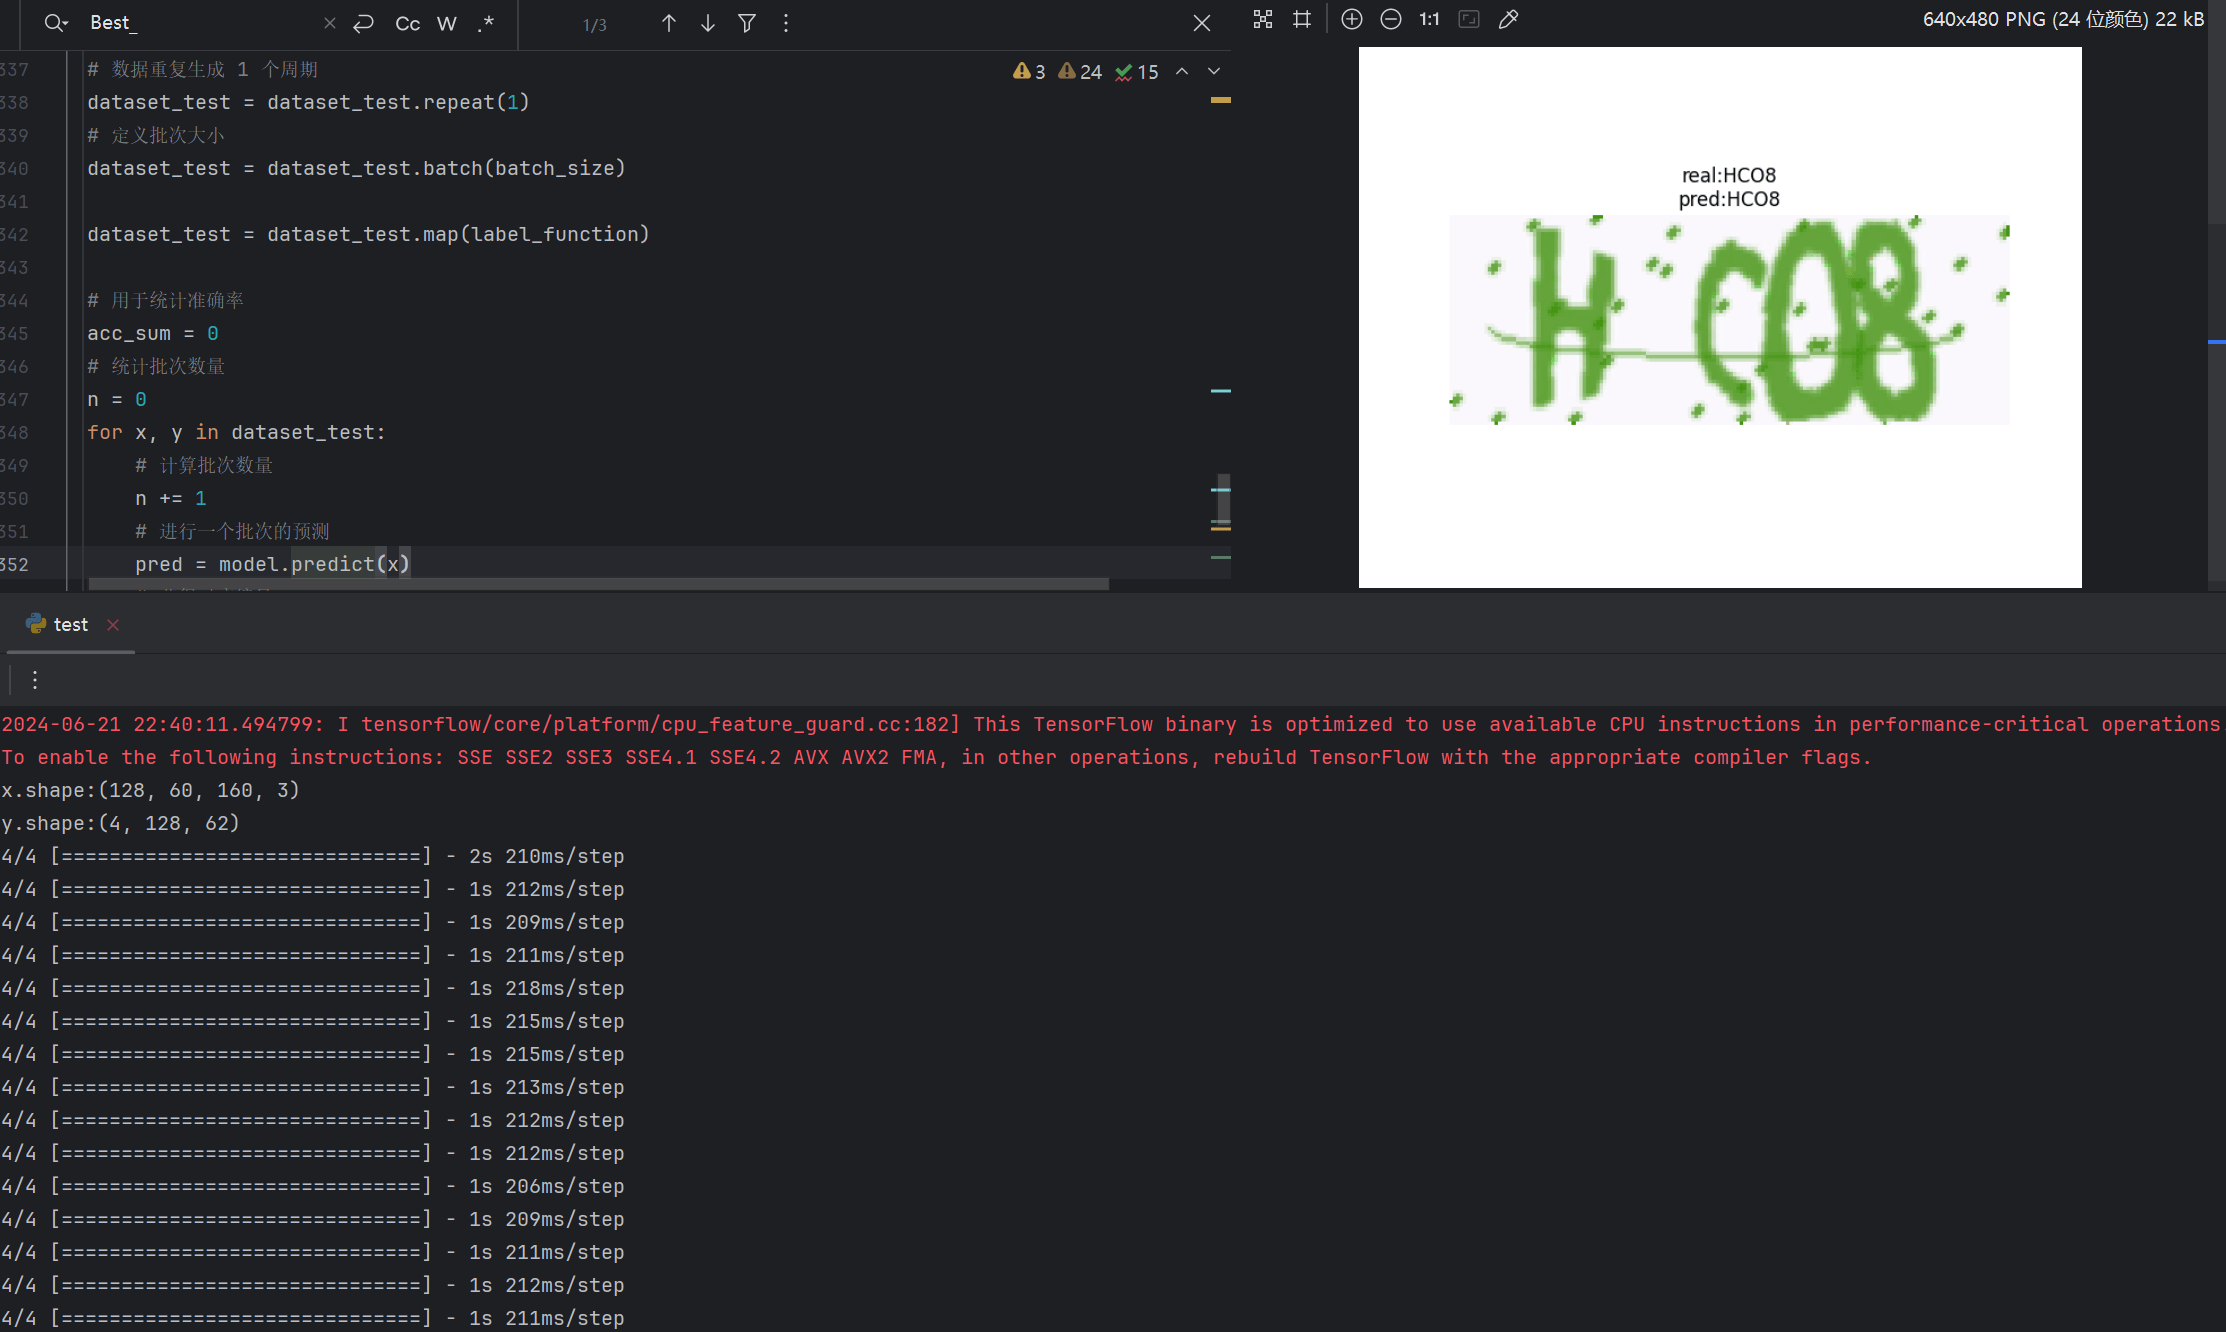This screenshot has width=2226, height=1332.
Task: Click "dataset_test.map(label_function)" line
Action: [368, 234]
